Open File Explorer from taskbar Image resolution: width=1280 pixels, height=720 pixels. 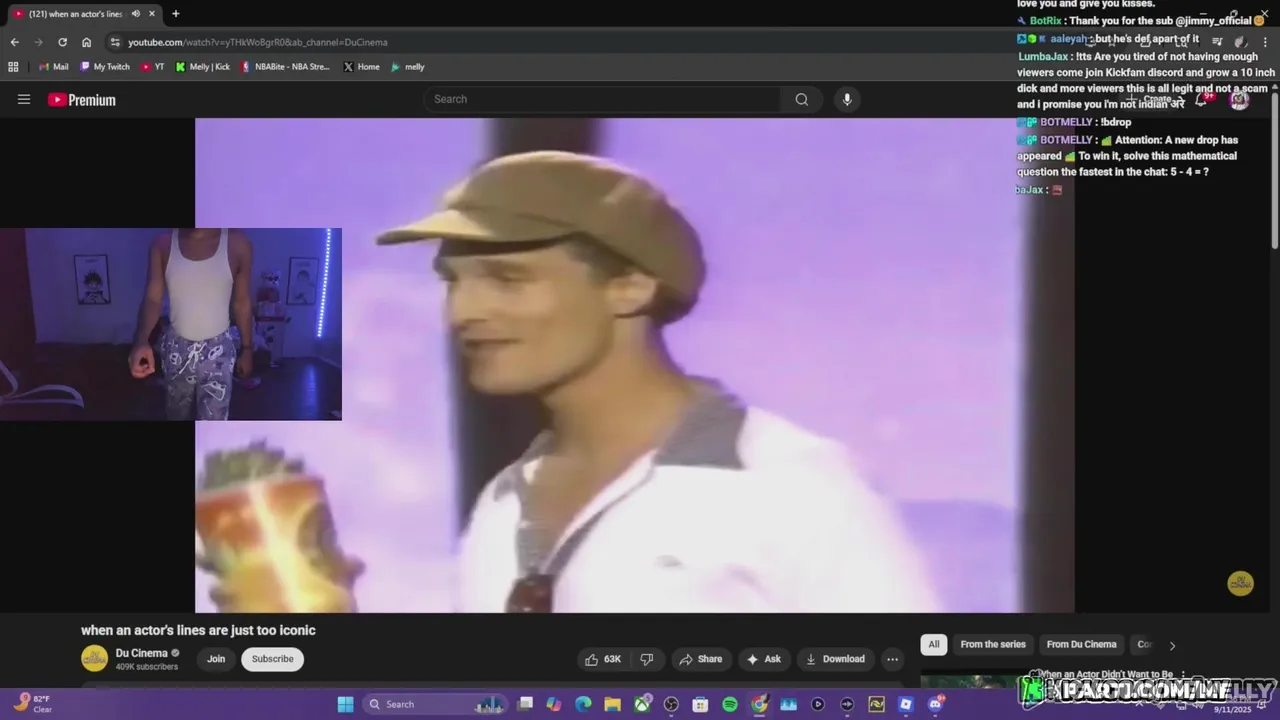click(612, 704)
